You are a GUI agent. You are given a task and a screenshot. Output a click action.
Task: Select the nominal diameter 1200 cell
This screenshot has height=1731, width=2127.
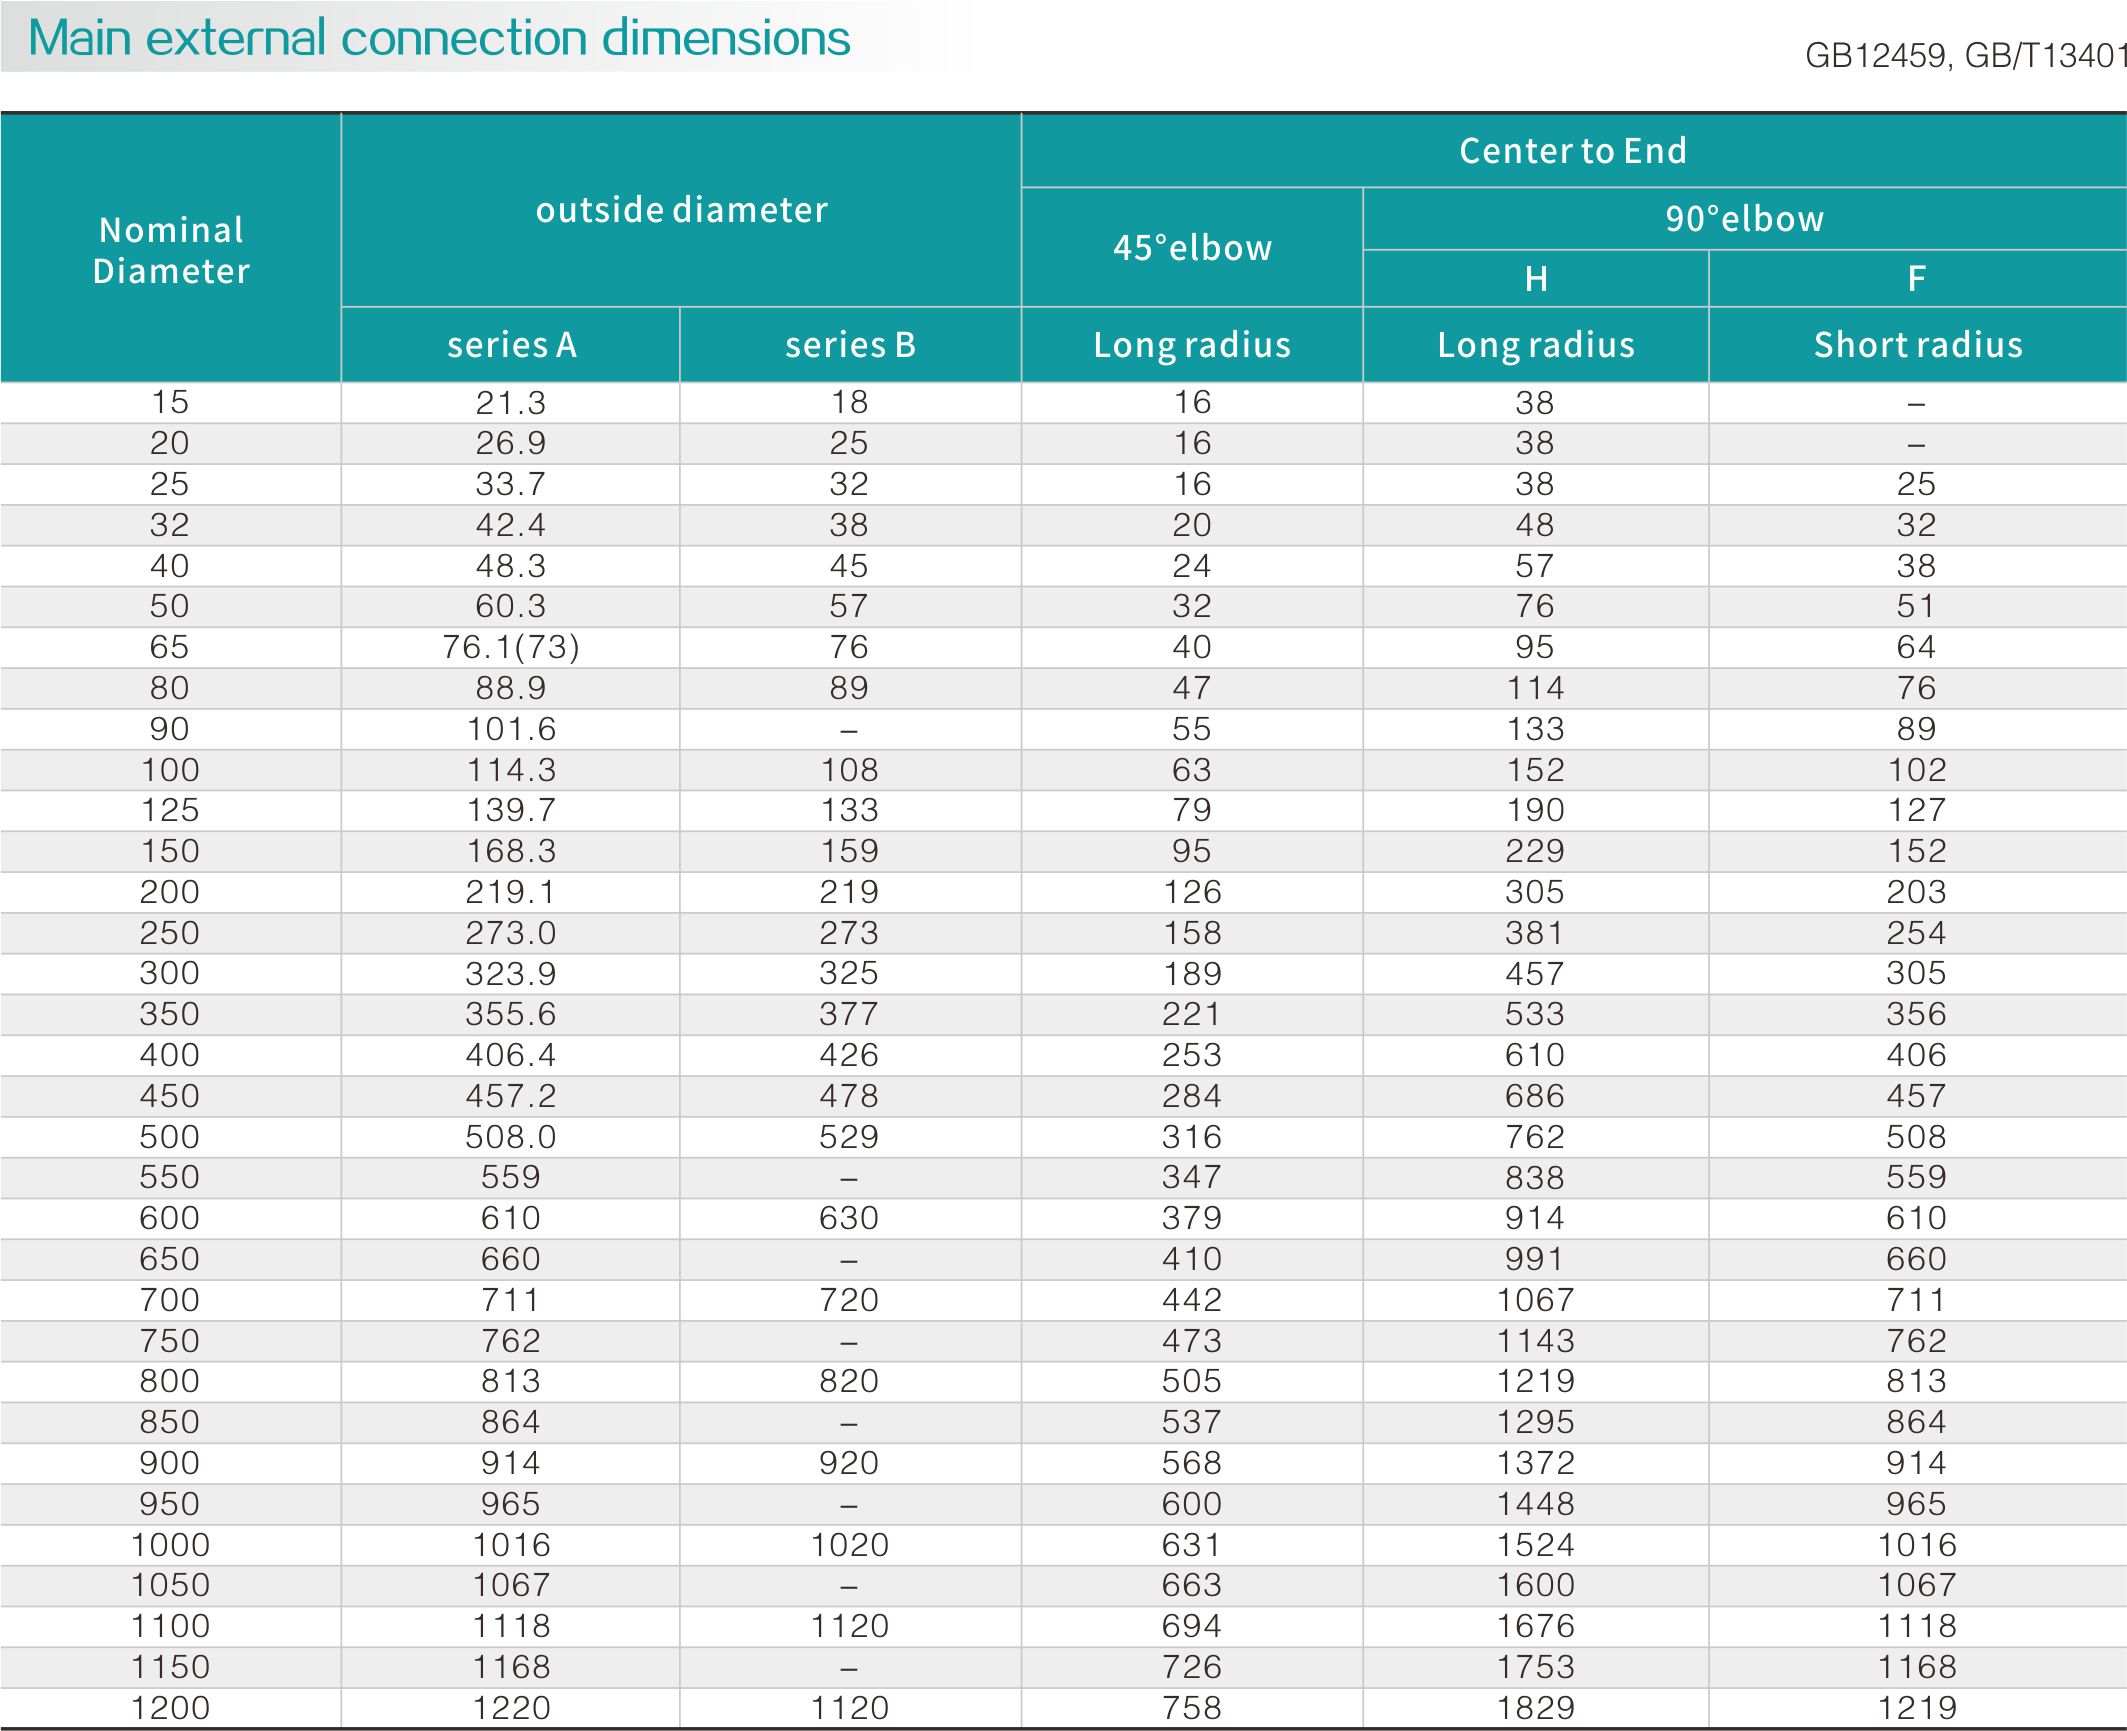[171, 1708]
